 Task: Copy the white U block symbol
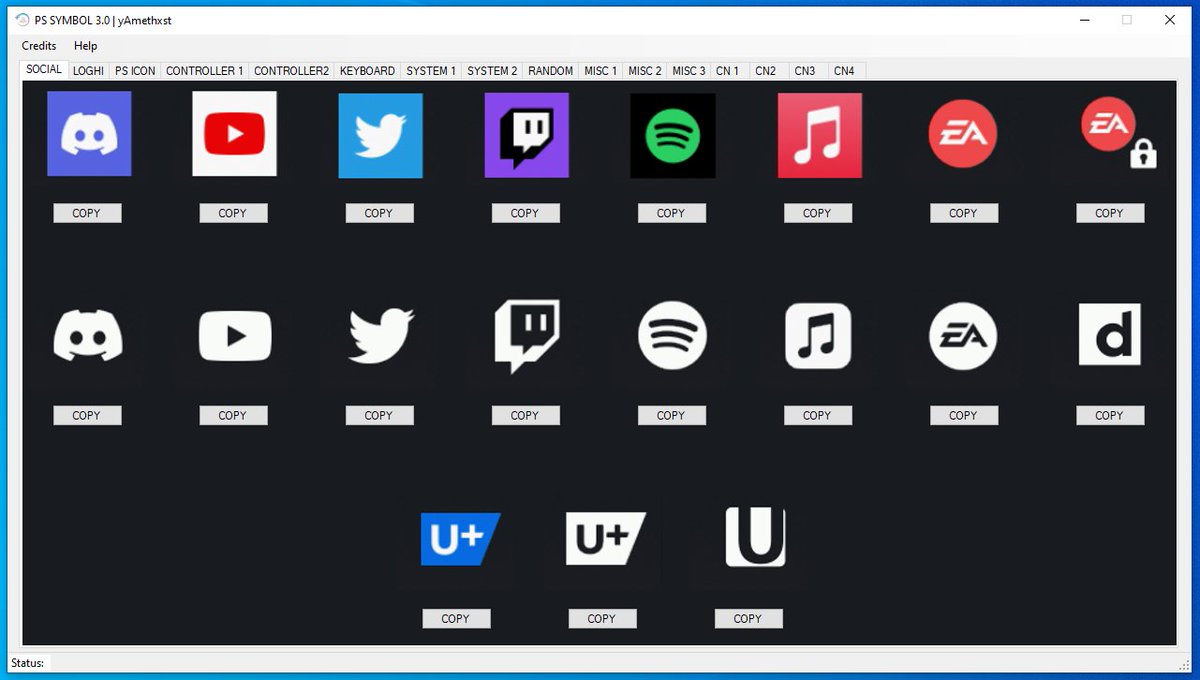748,619
